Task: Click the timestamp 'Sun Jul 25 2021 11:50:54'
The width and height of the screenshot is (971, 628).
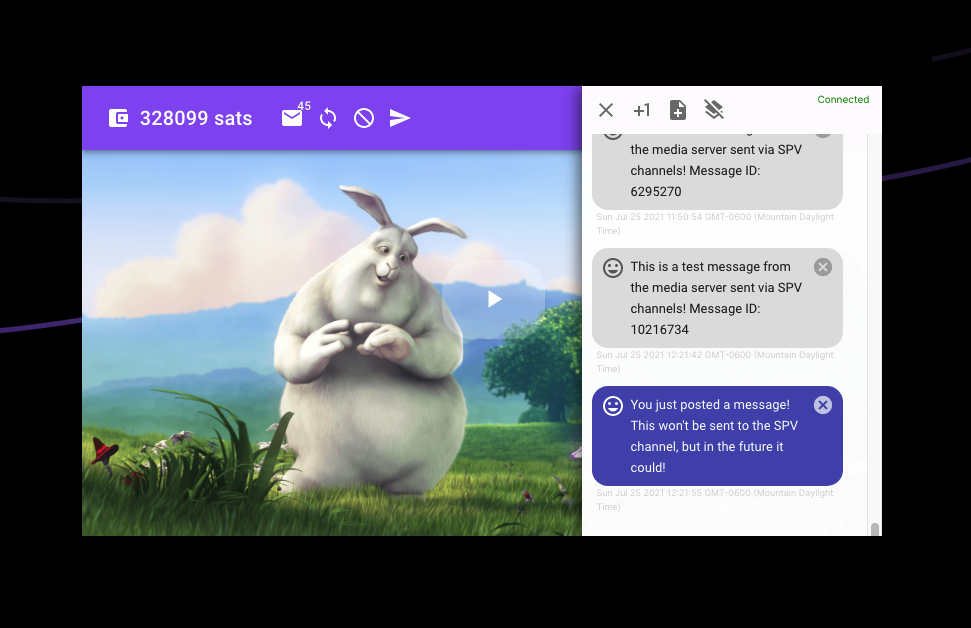Action: (x=715, y=224)
